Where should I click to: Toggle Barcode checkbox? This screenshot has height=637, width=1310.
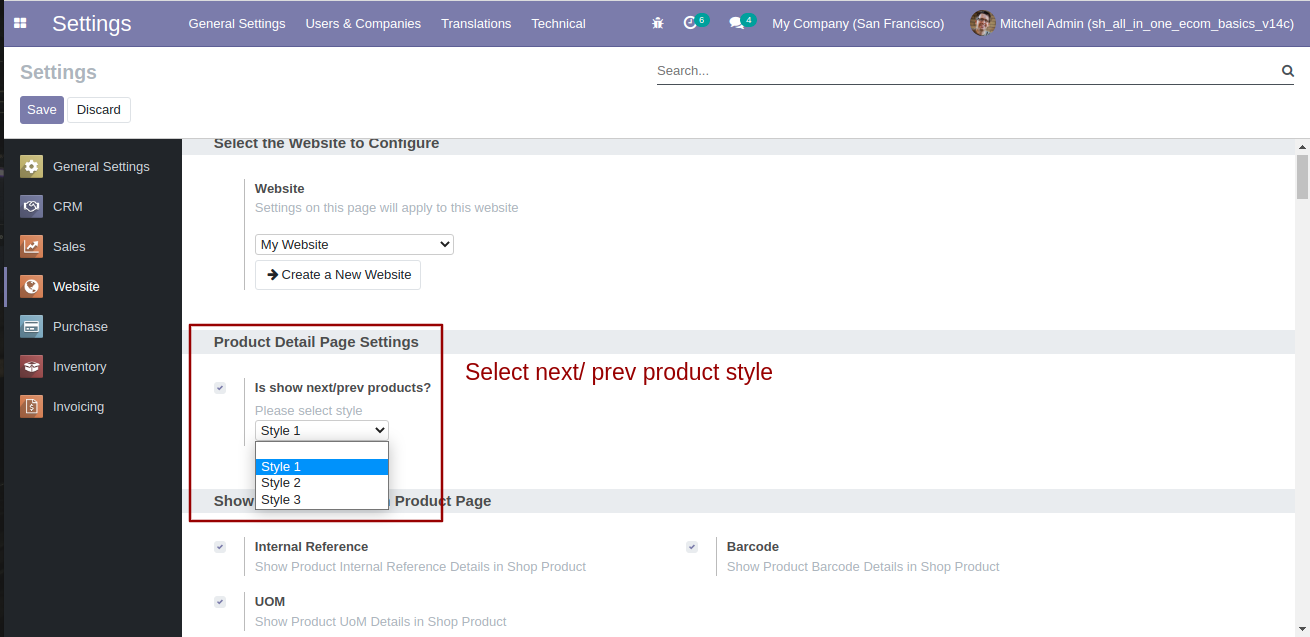692,547
